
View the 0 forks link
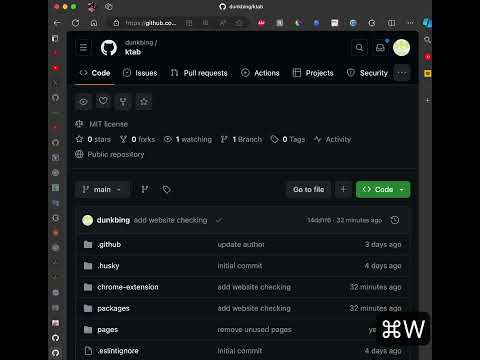coord(138,139)
